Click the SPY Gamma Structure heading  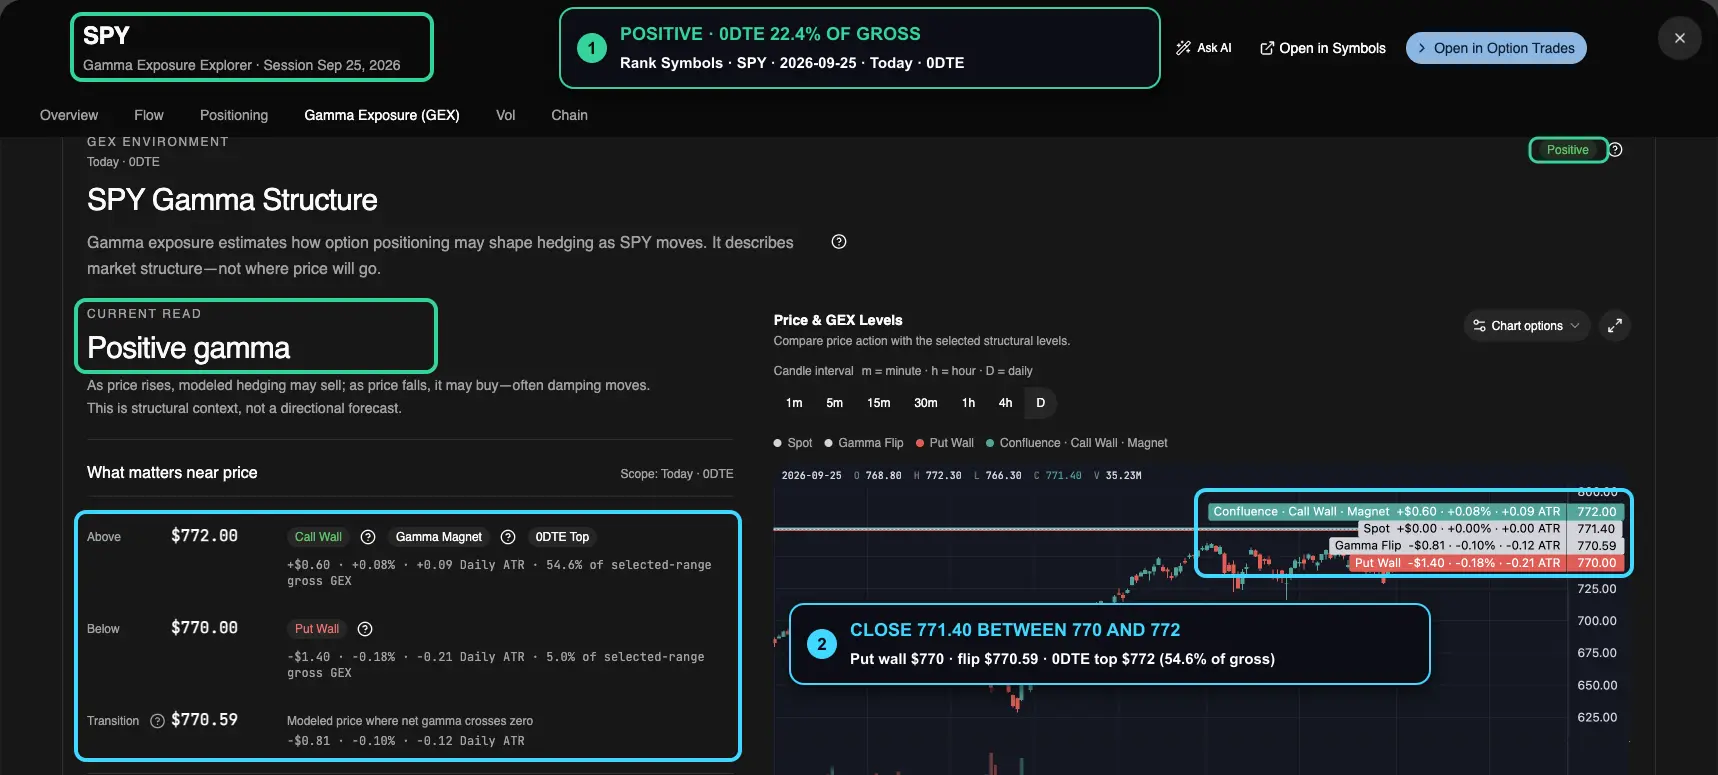click(x=232, y=200)
